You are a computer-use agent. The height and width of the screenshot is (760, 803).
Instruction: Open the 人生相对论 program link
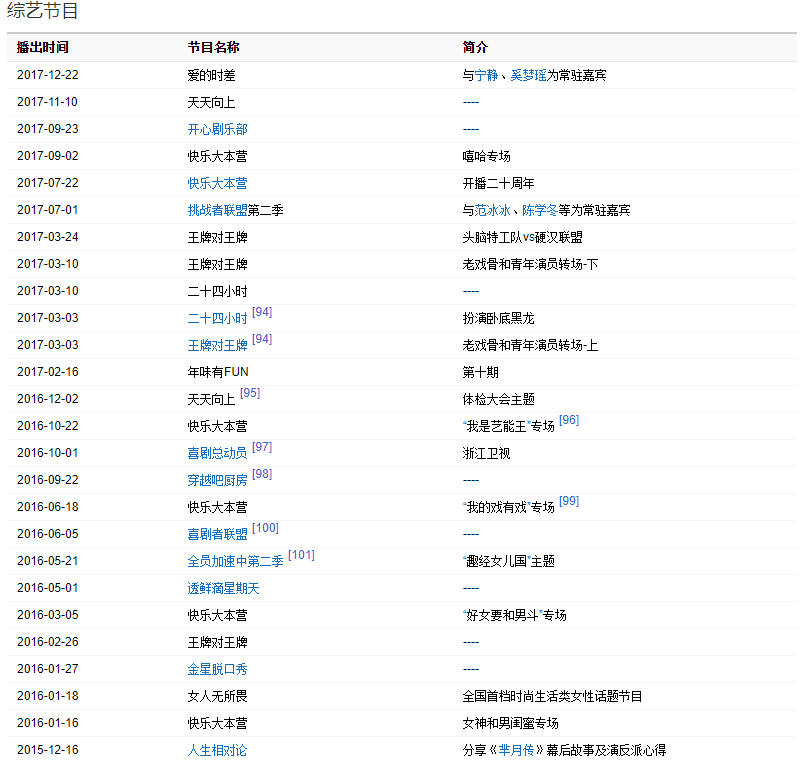click(217, 750)
